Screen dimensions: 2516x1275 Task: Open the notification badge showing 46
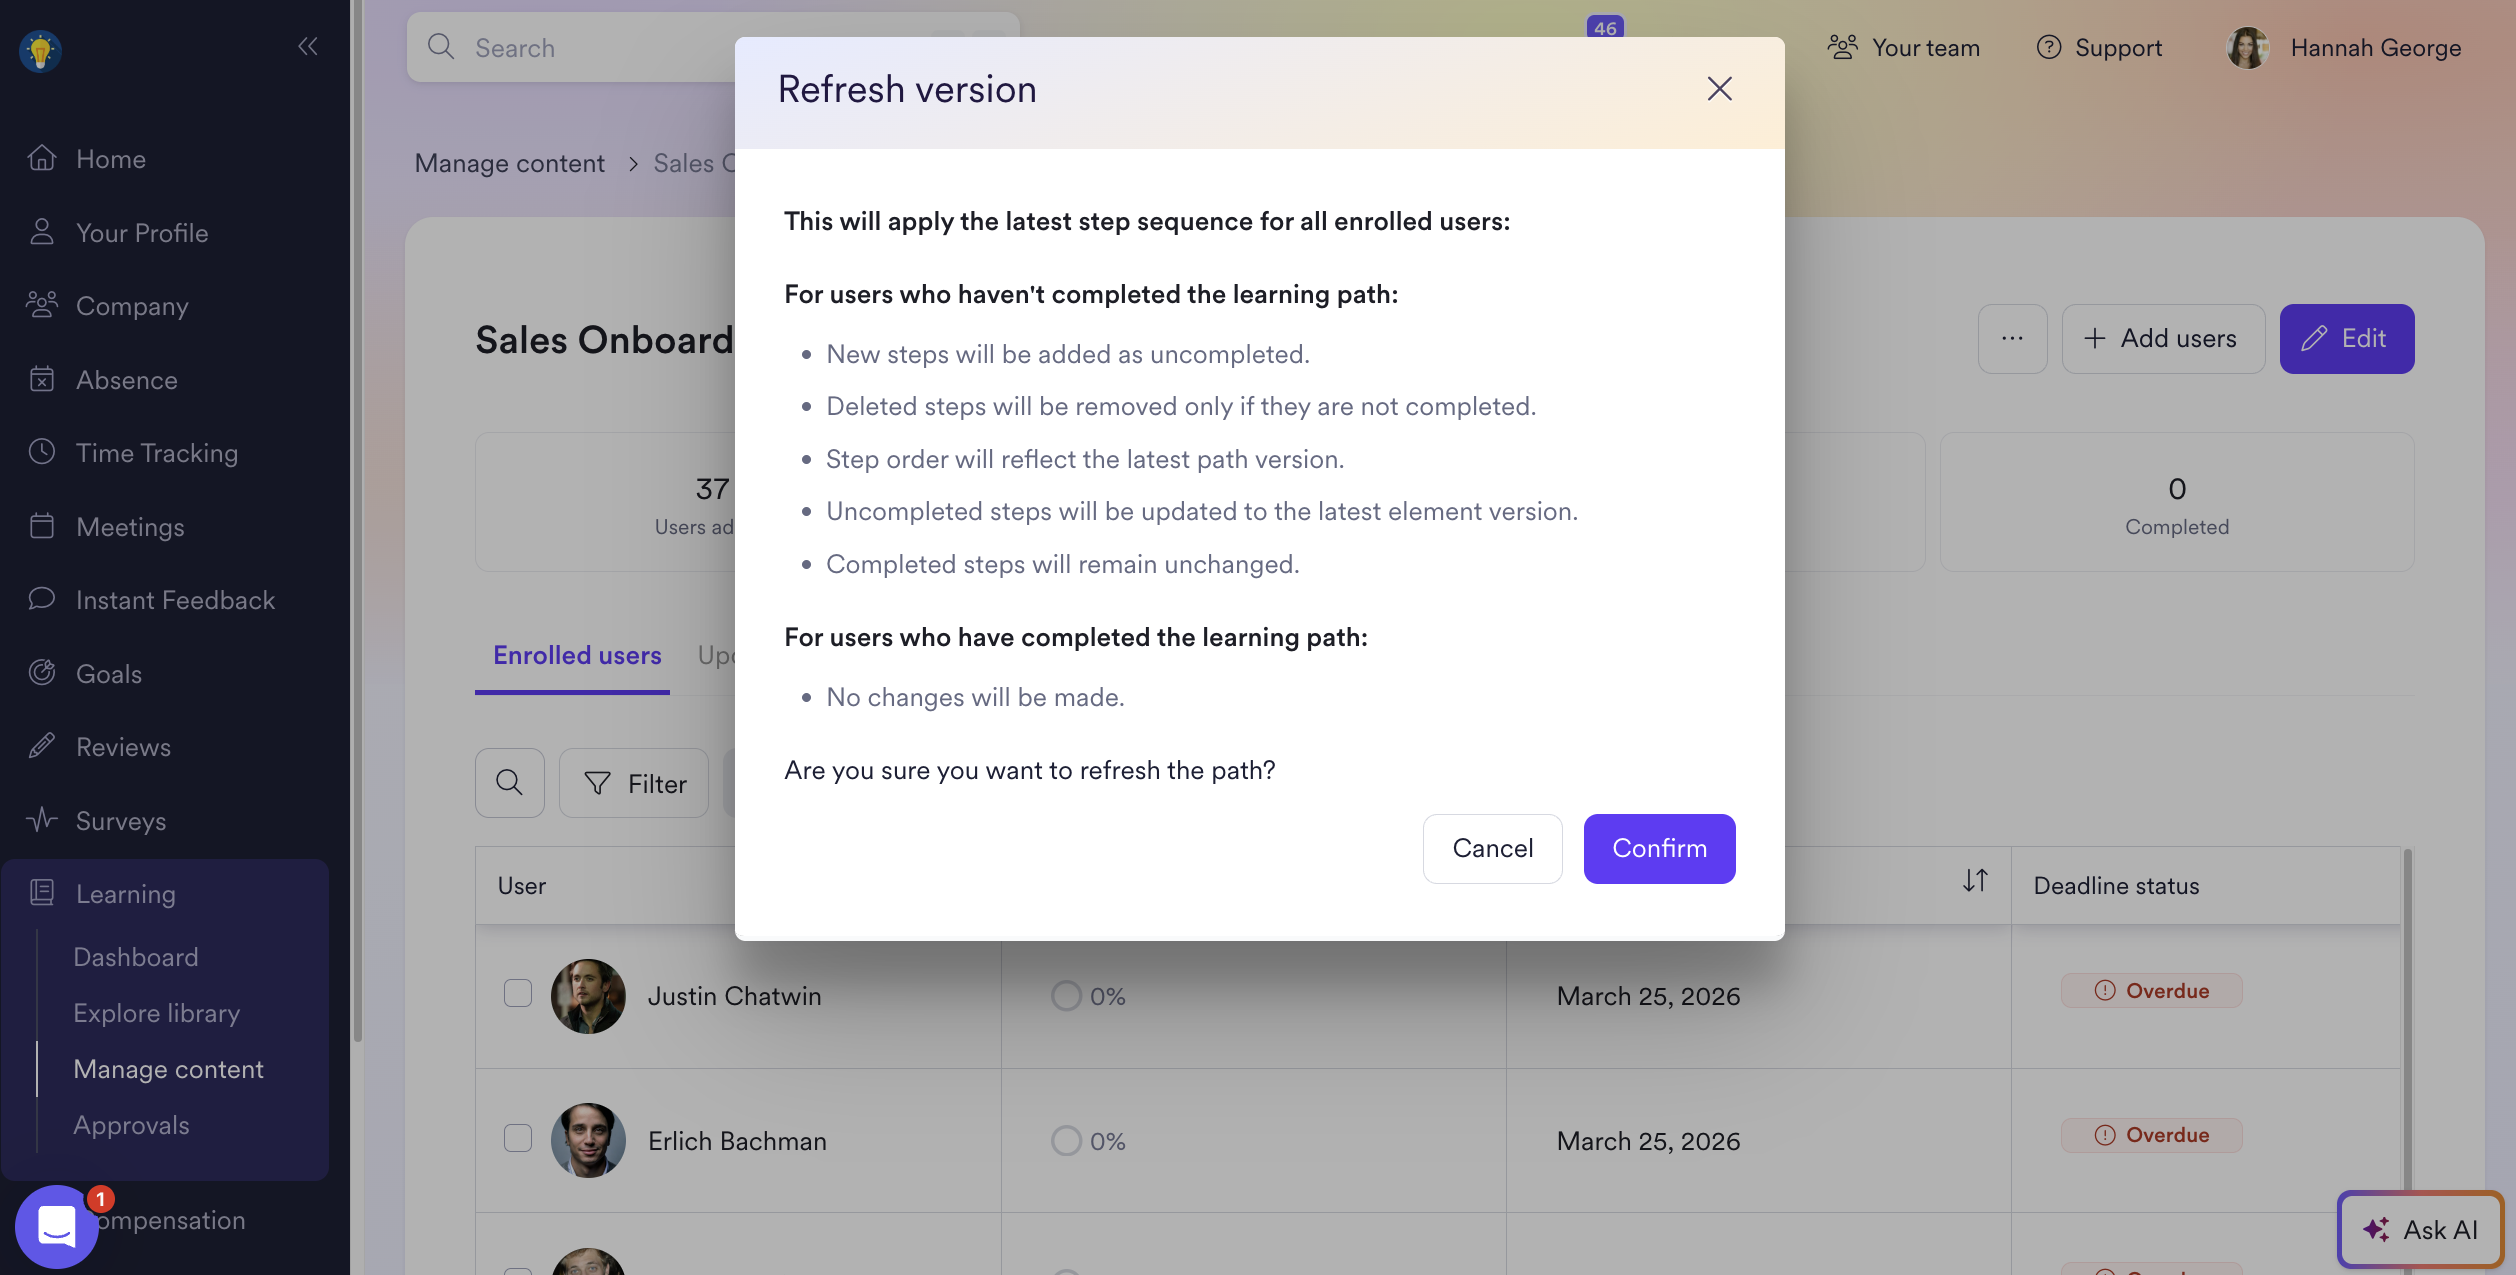pos(1604,28)
